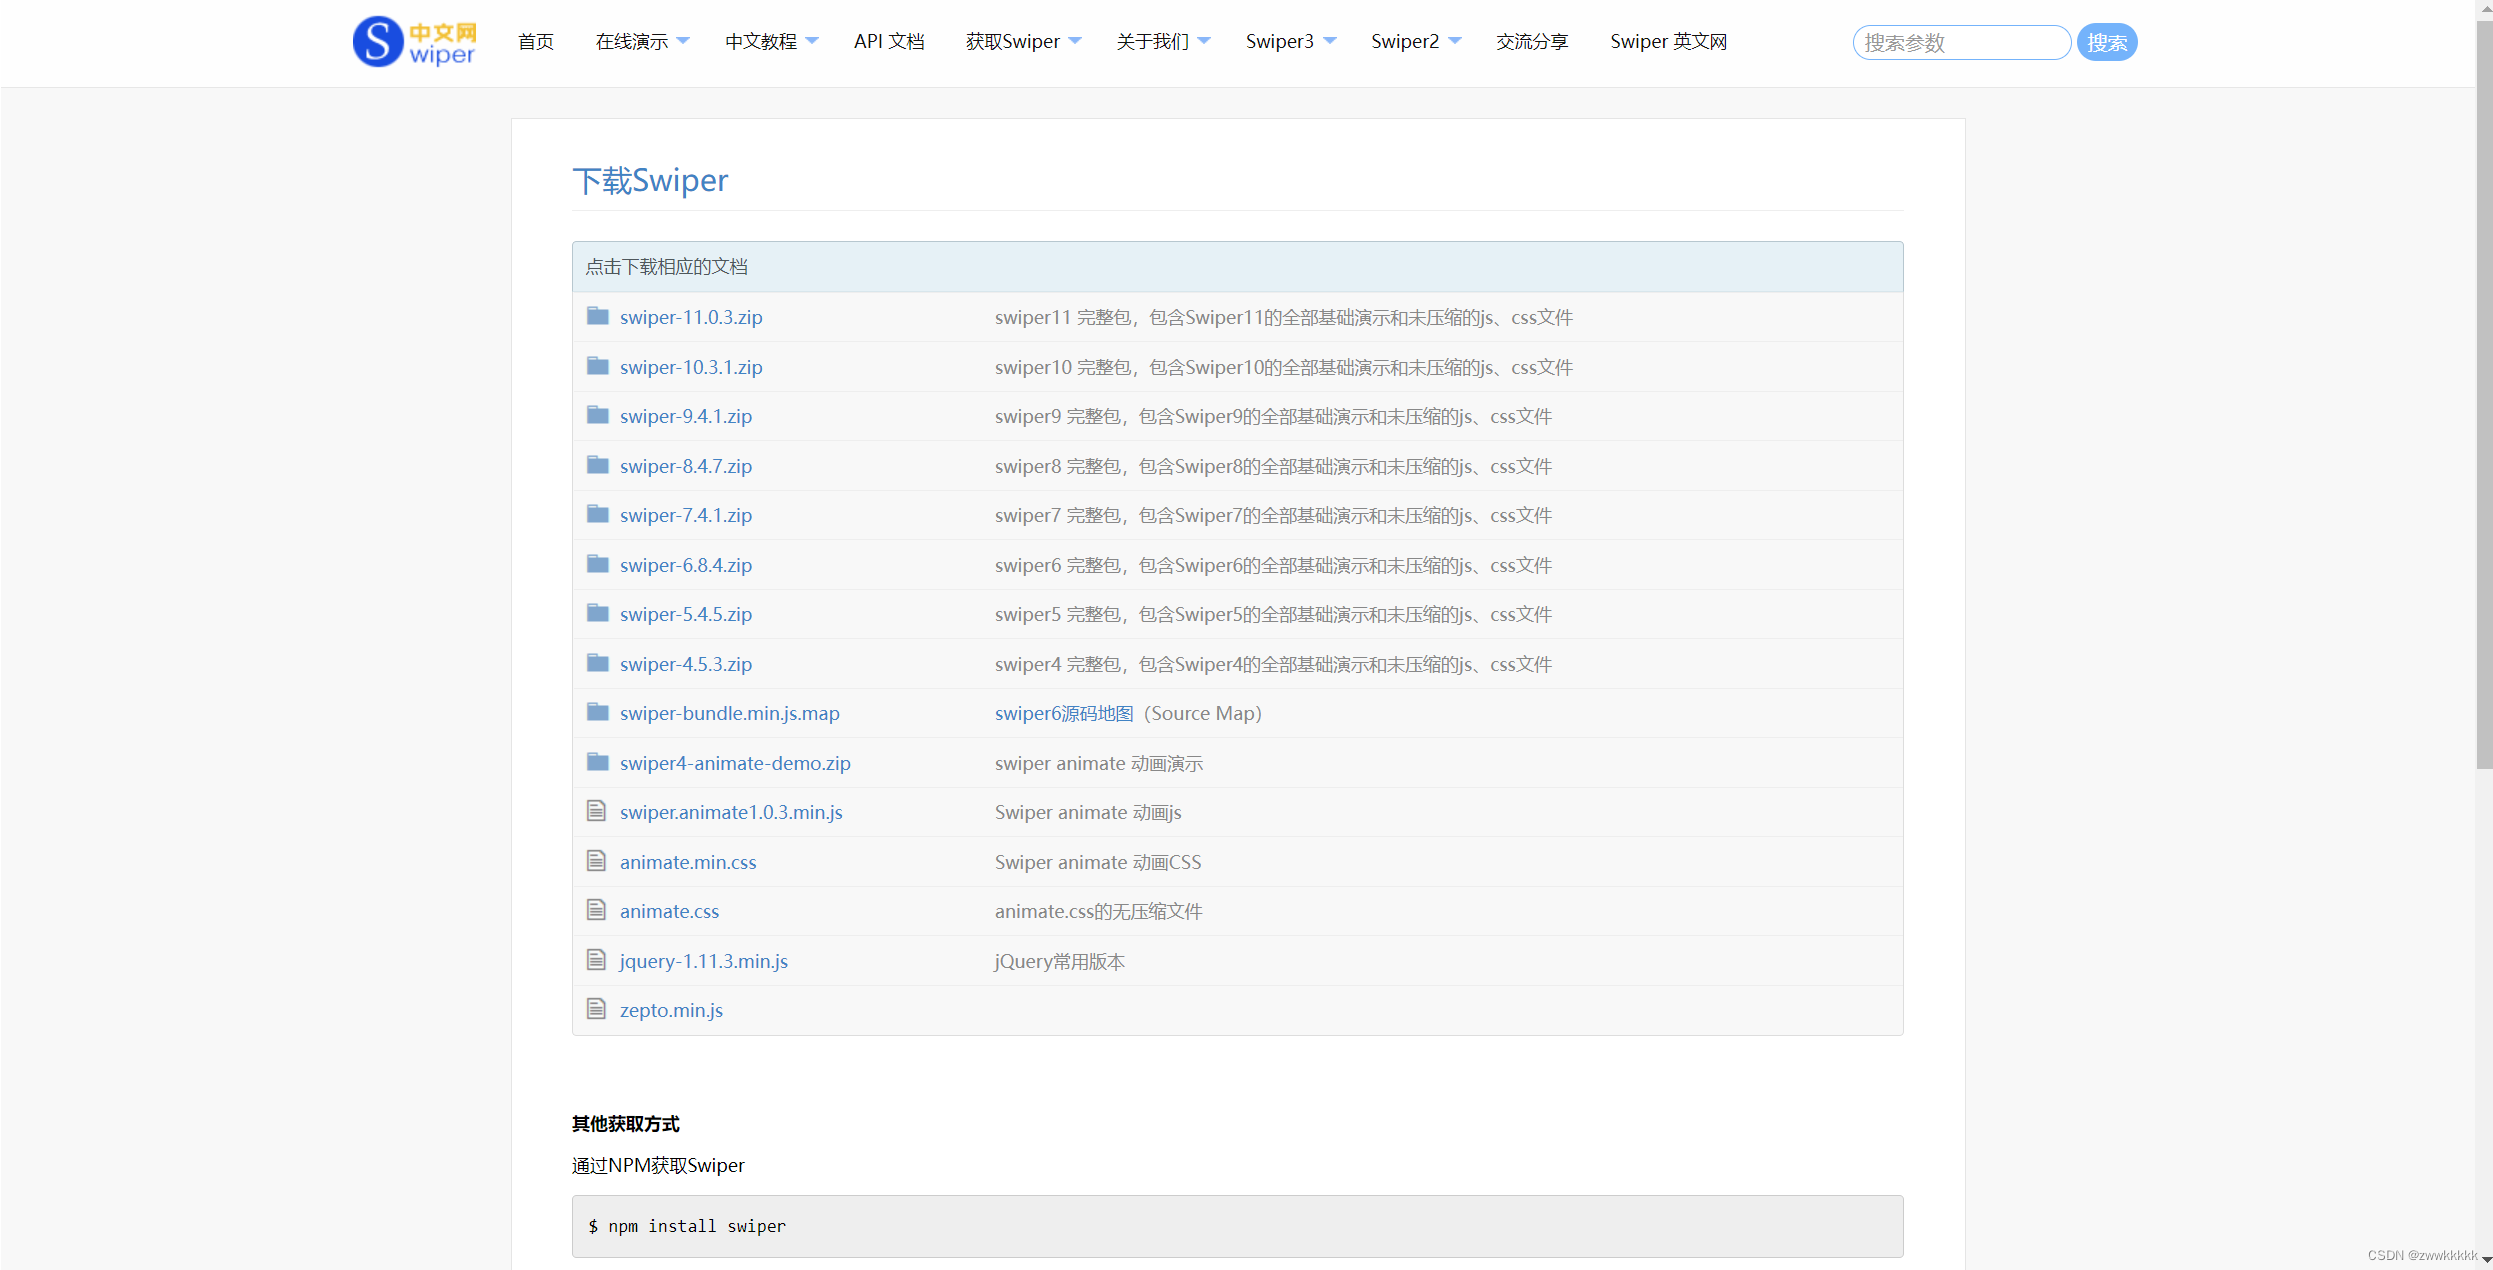Image resolution: width=2493 pixels, height=1270 pixels.
Task: Click folder icon beside swiper-11.0.3.zip
Action: tap(597, 317)
